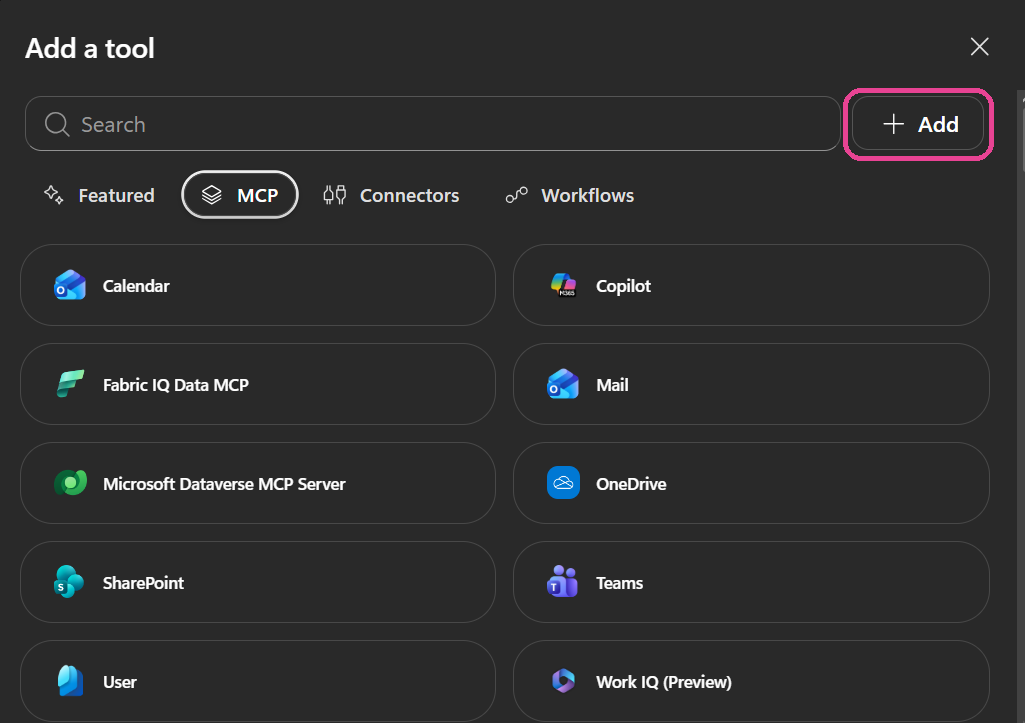
Task: Go to the Workflows tab
Action: click(x=569, y=195)
